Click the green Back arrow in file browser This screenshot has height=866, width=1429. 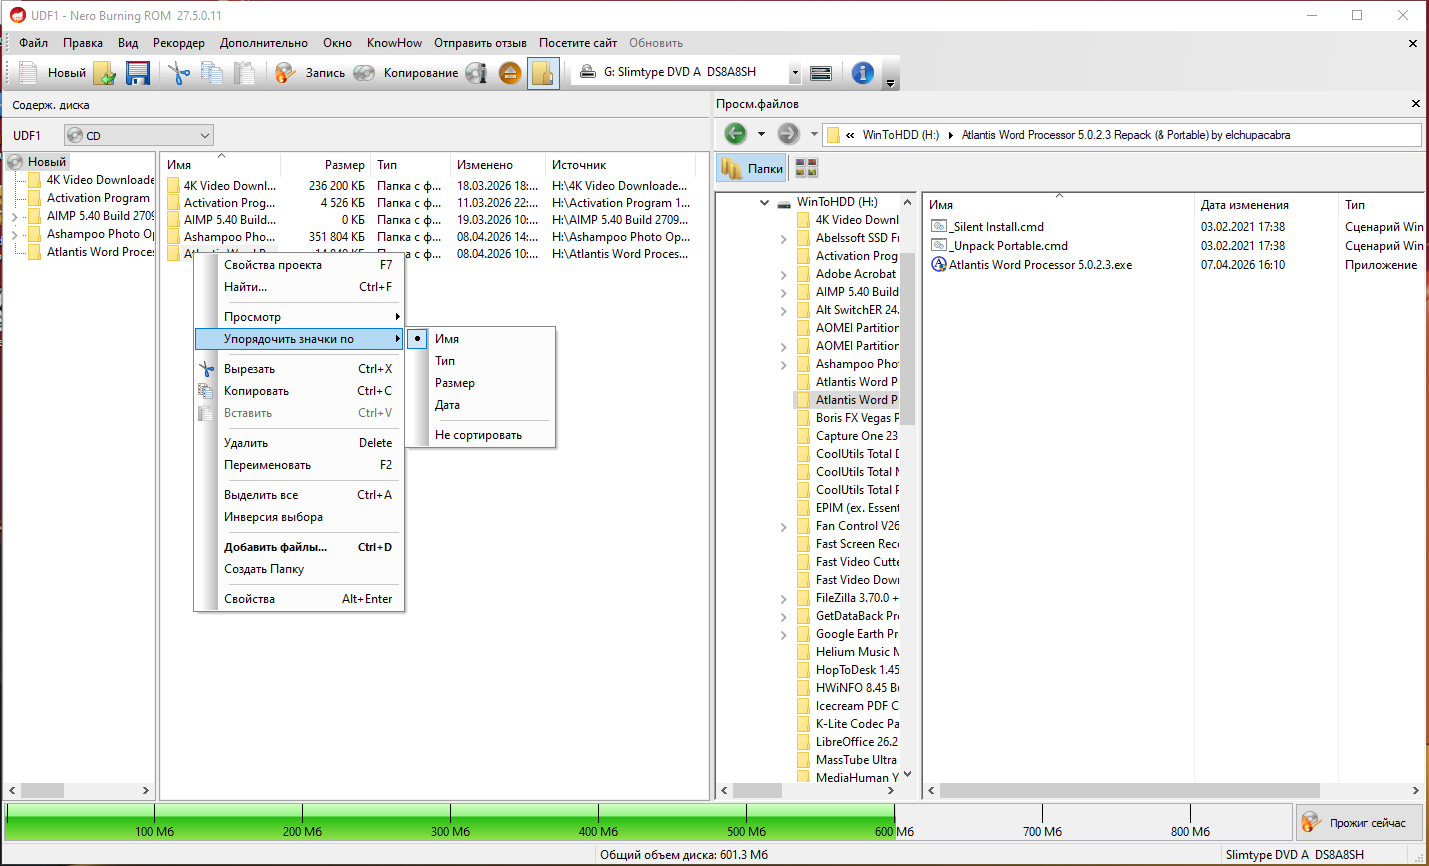[x=735, y=134]
